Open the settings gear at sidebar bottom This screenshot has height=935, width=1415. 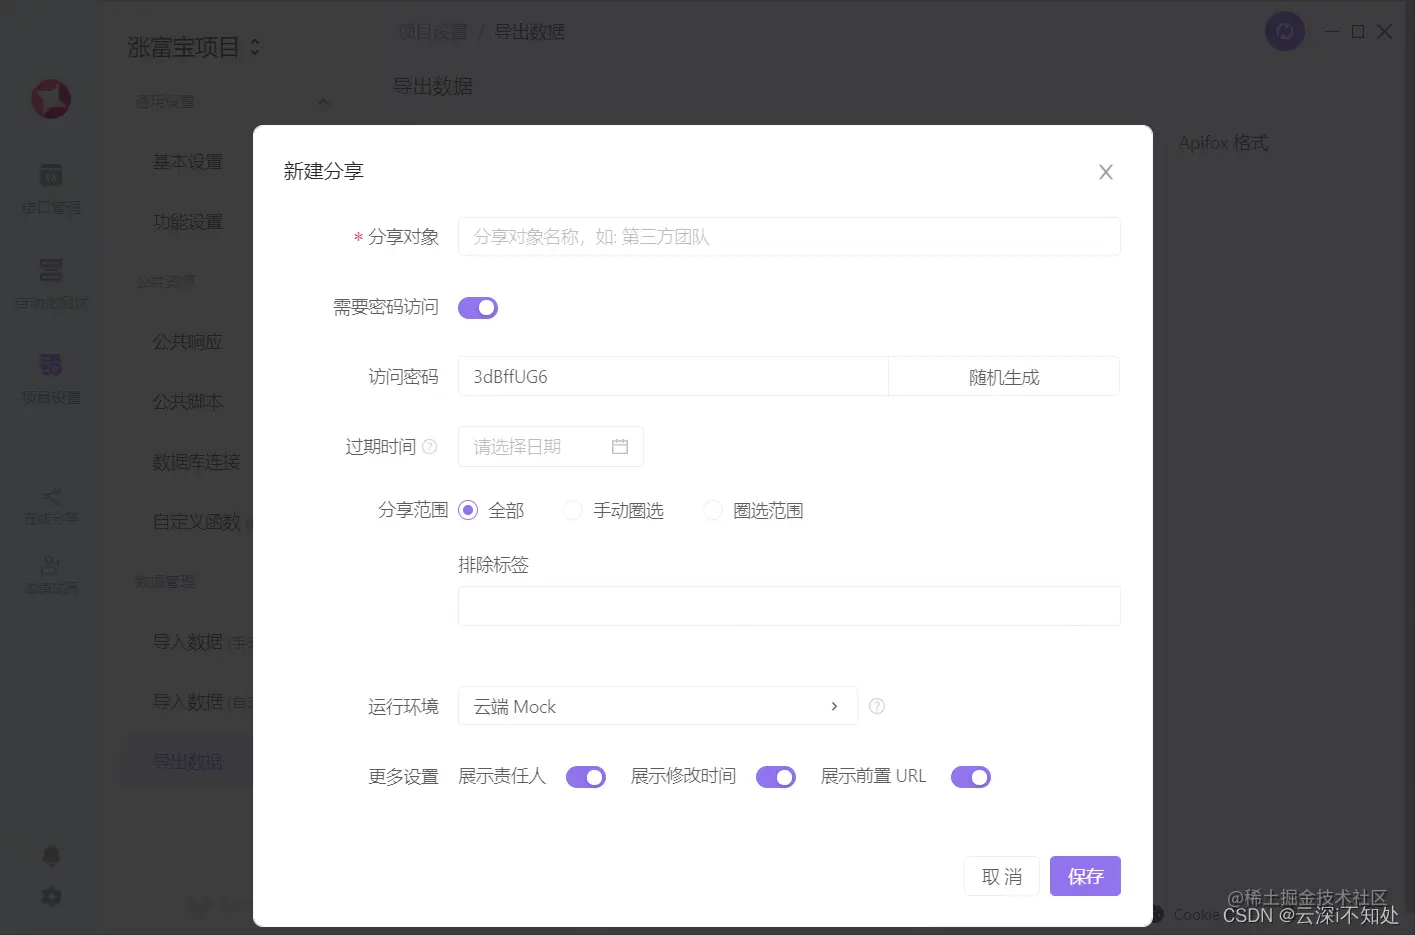50,896
